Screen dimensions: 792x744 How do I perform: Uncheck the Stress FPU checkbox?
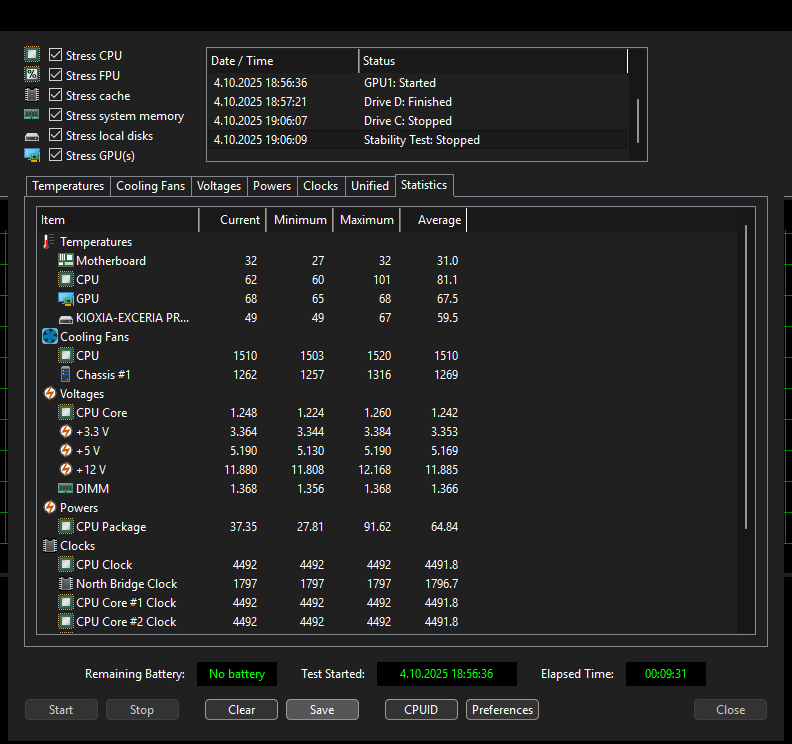coord(56,75)
